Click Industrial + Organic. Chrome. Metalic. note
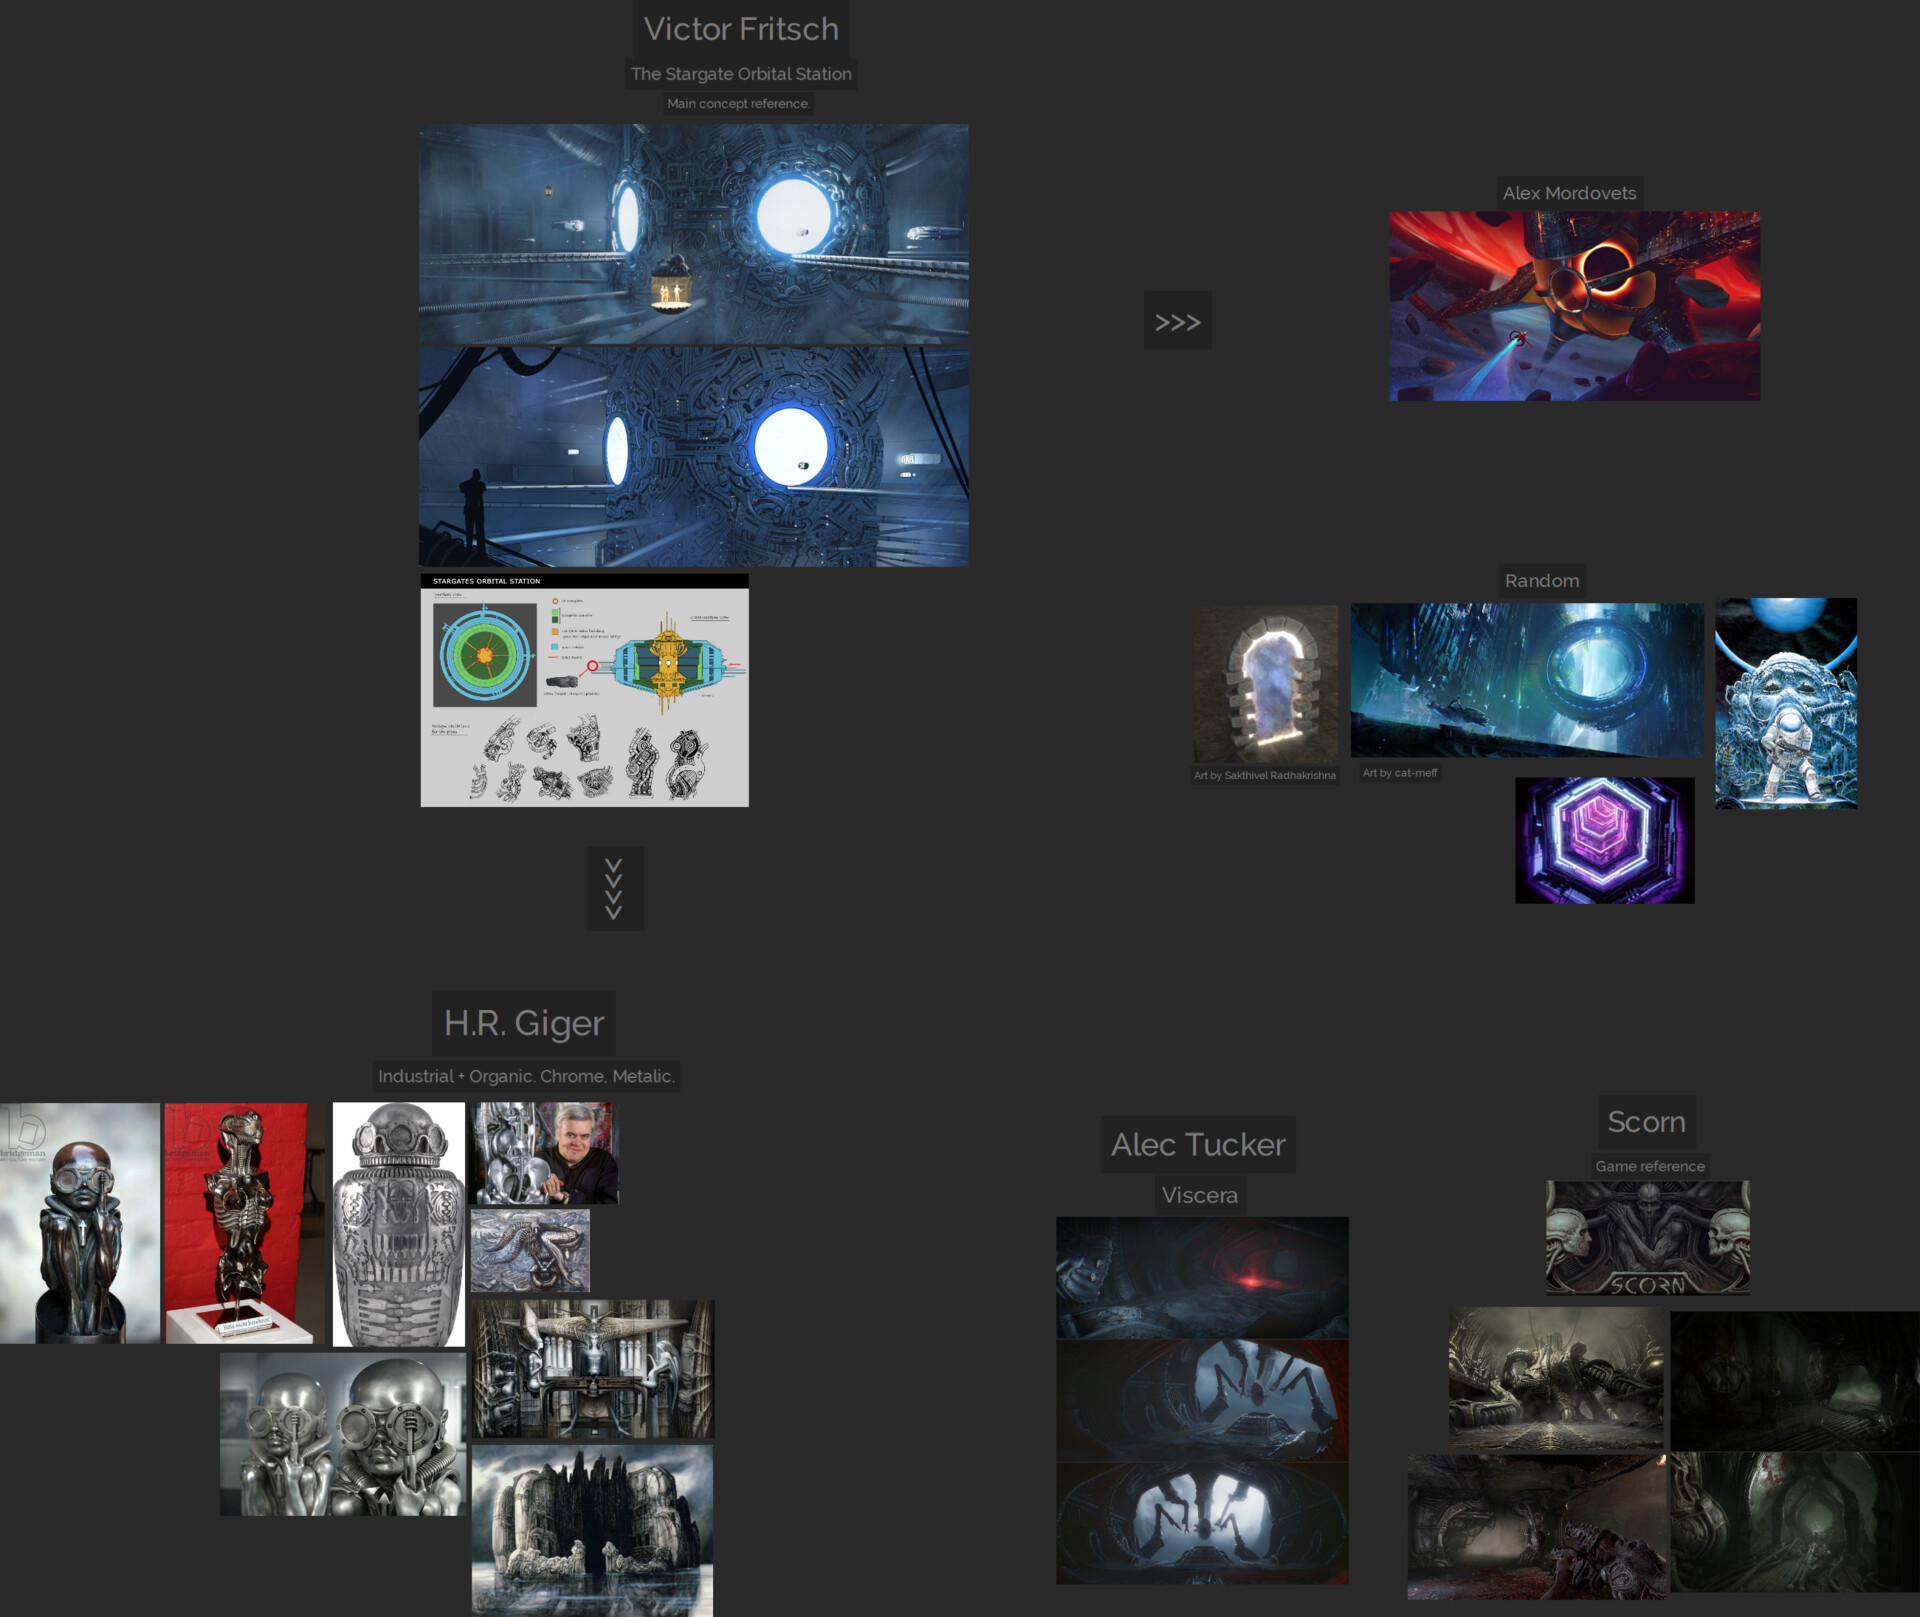This screenshot has height=1617, width=1920. tap(526, 1076)
